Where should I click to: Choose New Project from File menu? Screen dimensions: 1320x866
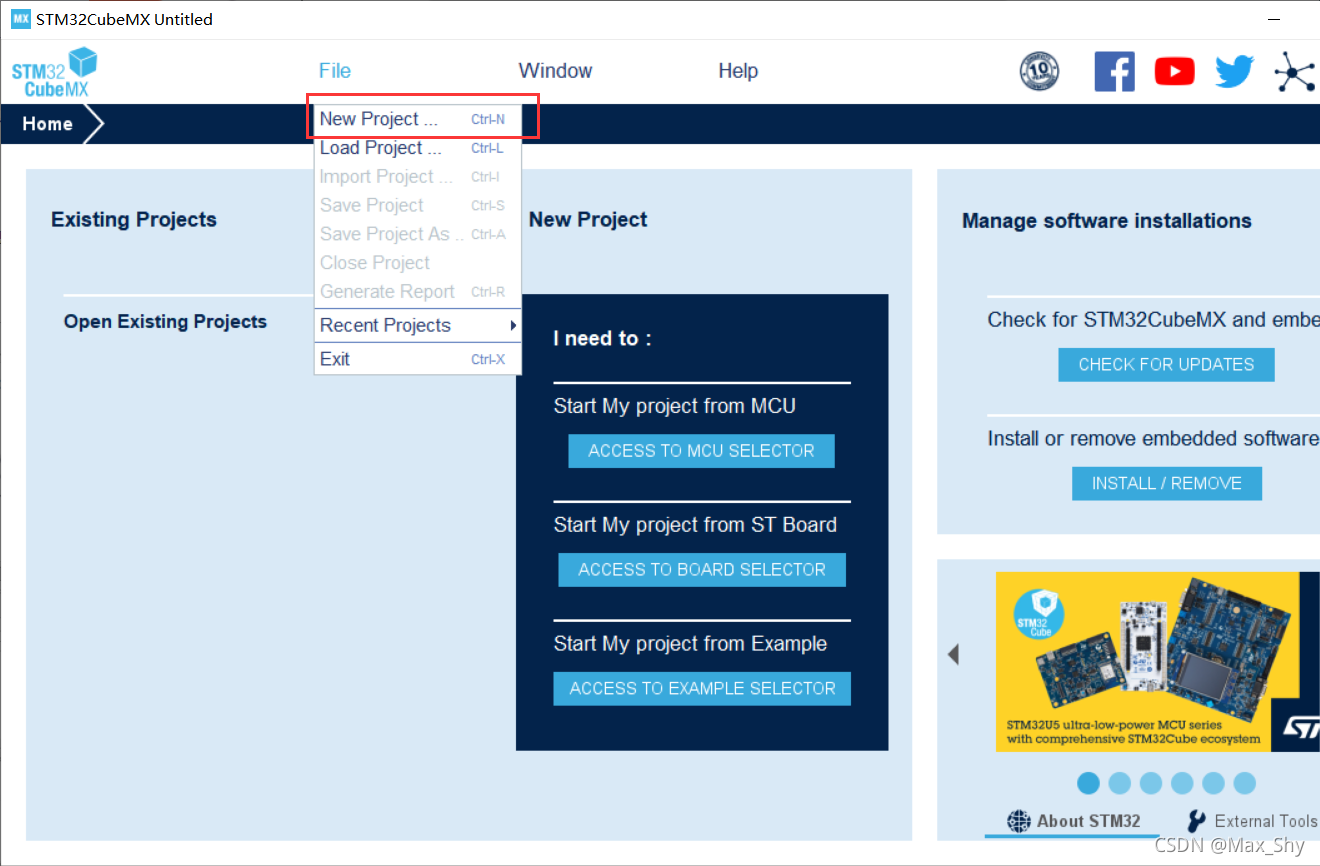click(x=418, y=119)
